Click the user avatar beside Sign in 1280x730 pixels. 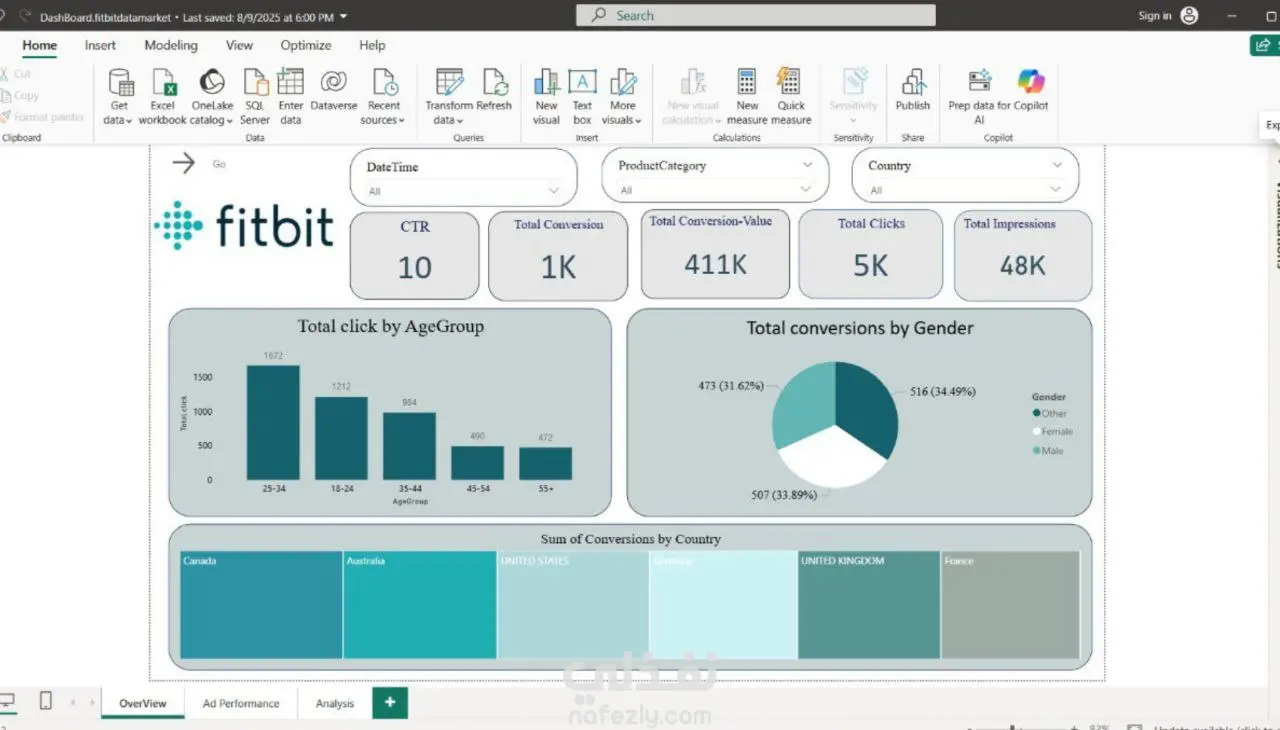click(1189, 15)
